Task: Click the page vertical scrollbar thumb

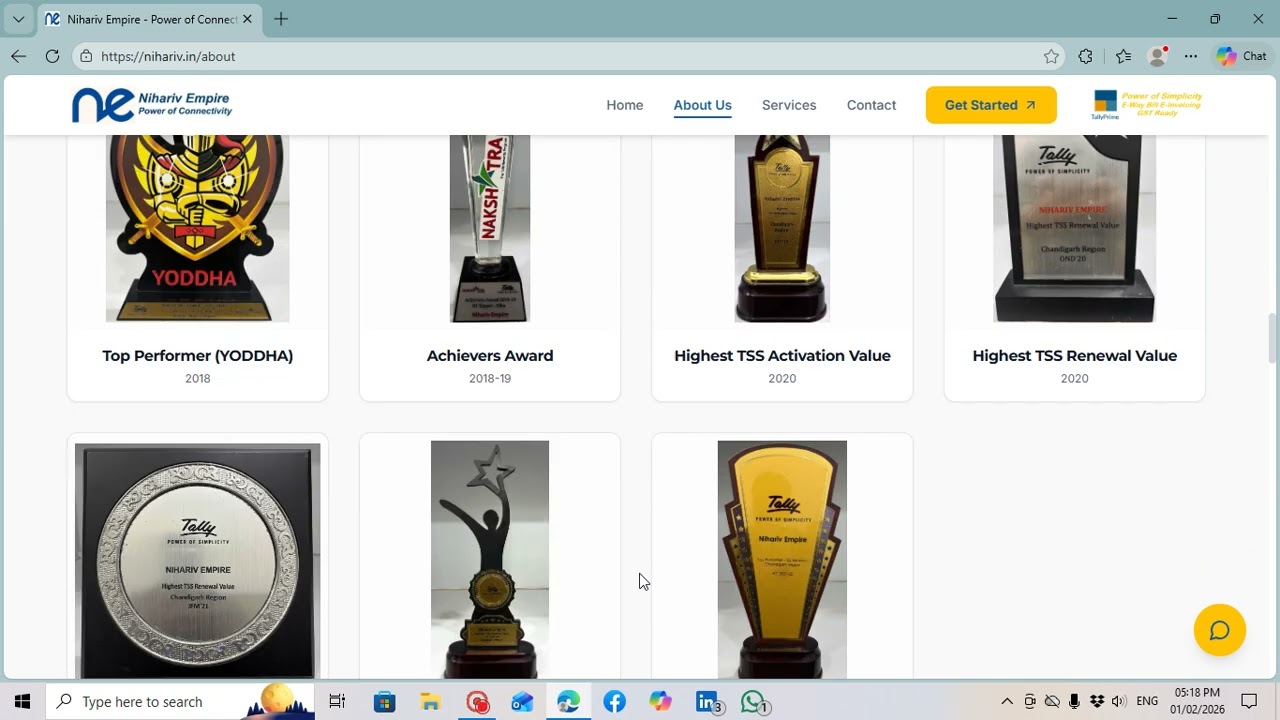Action: [x=1272, y=339]
